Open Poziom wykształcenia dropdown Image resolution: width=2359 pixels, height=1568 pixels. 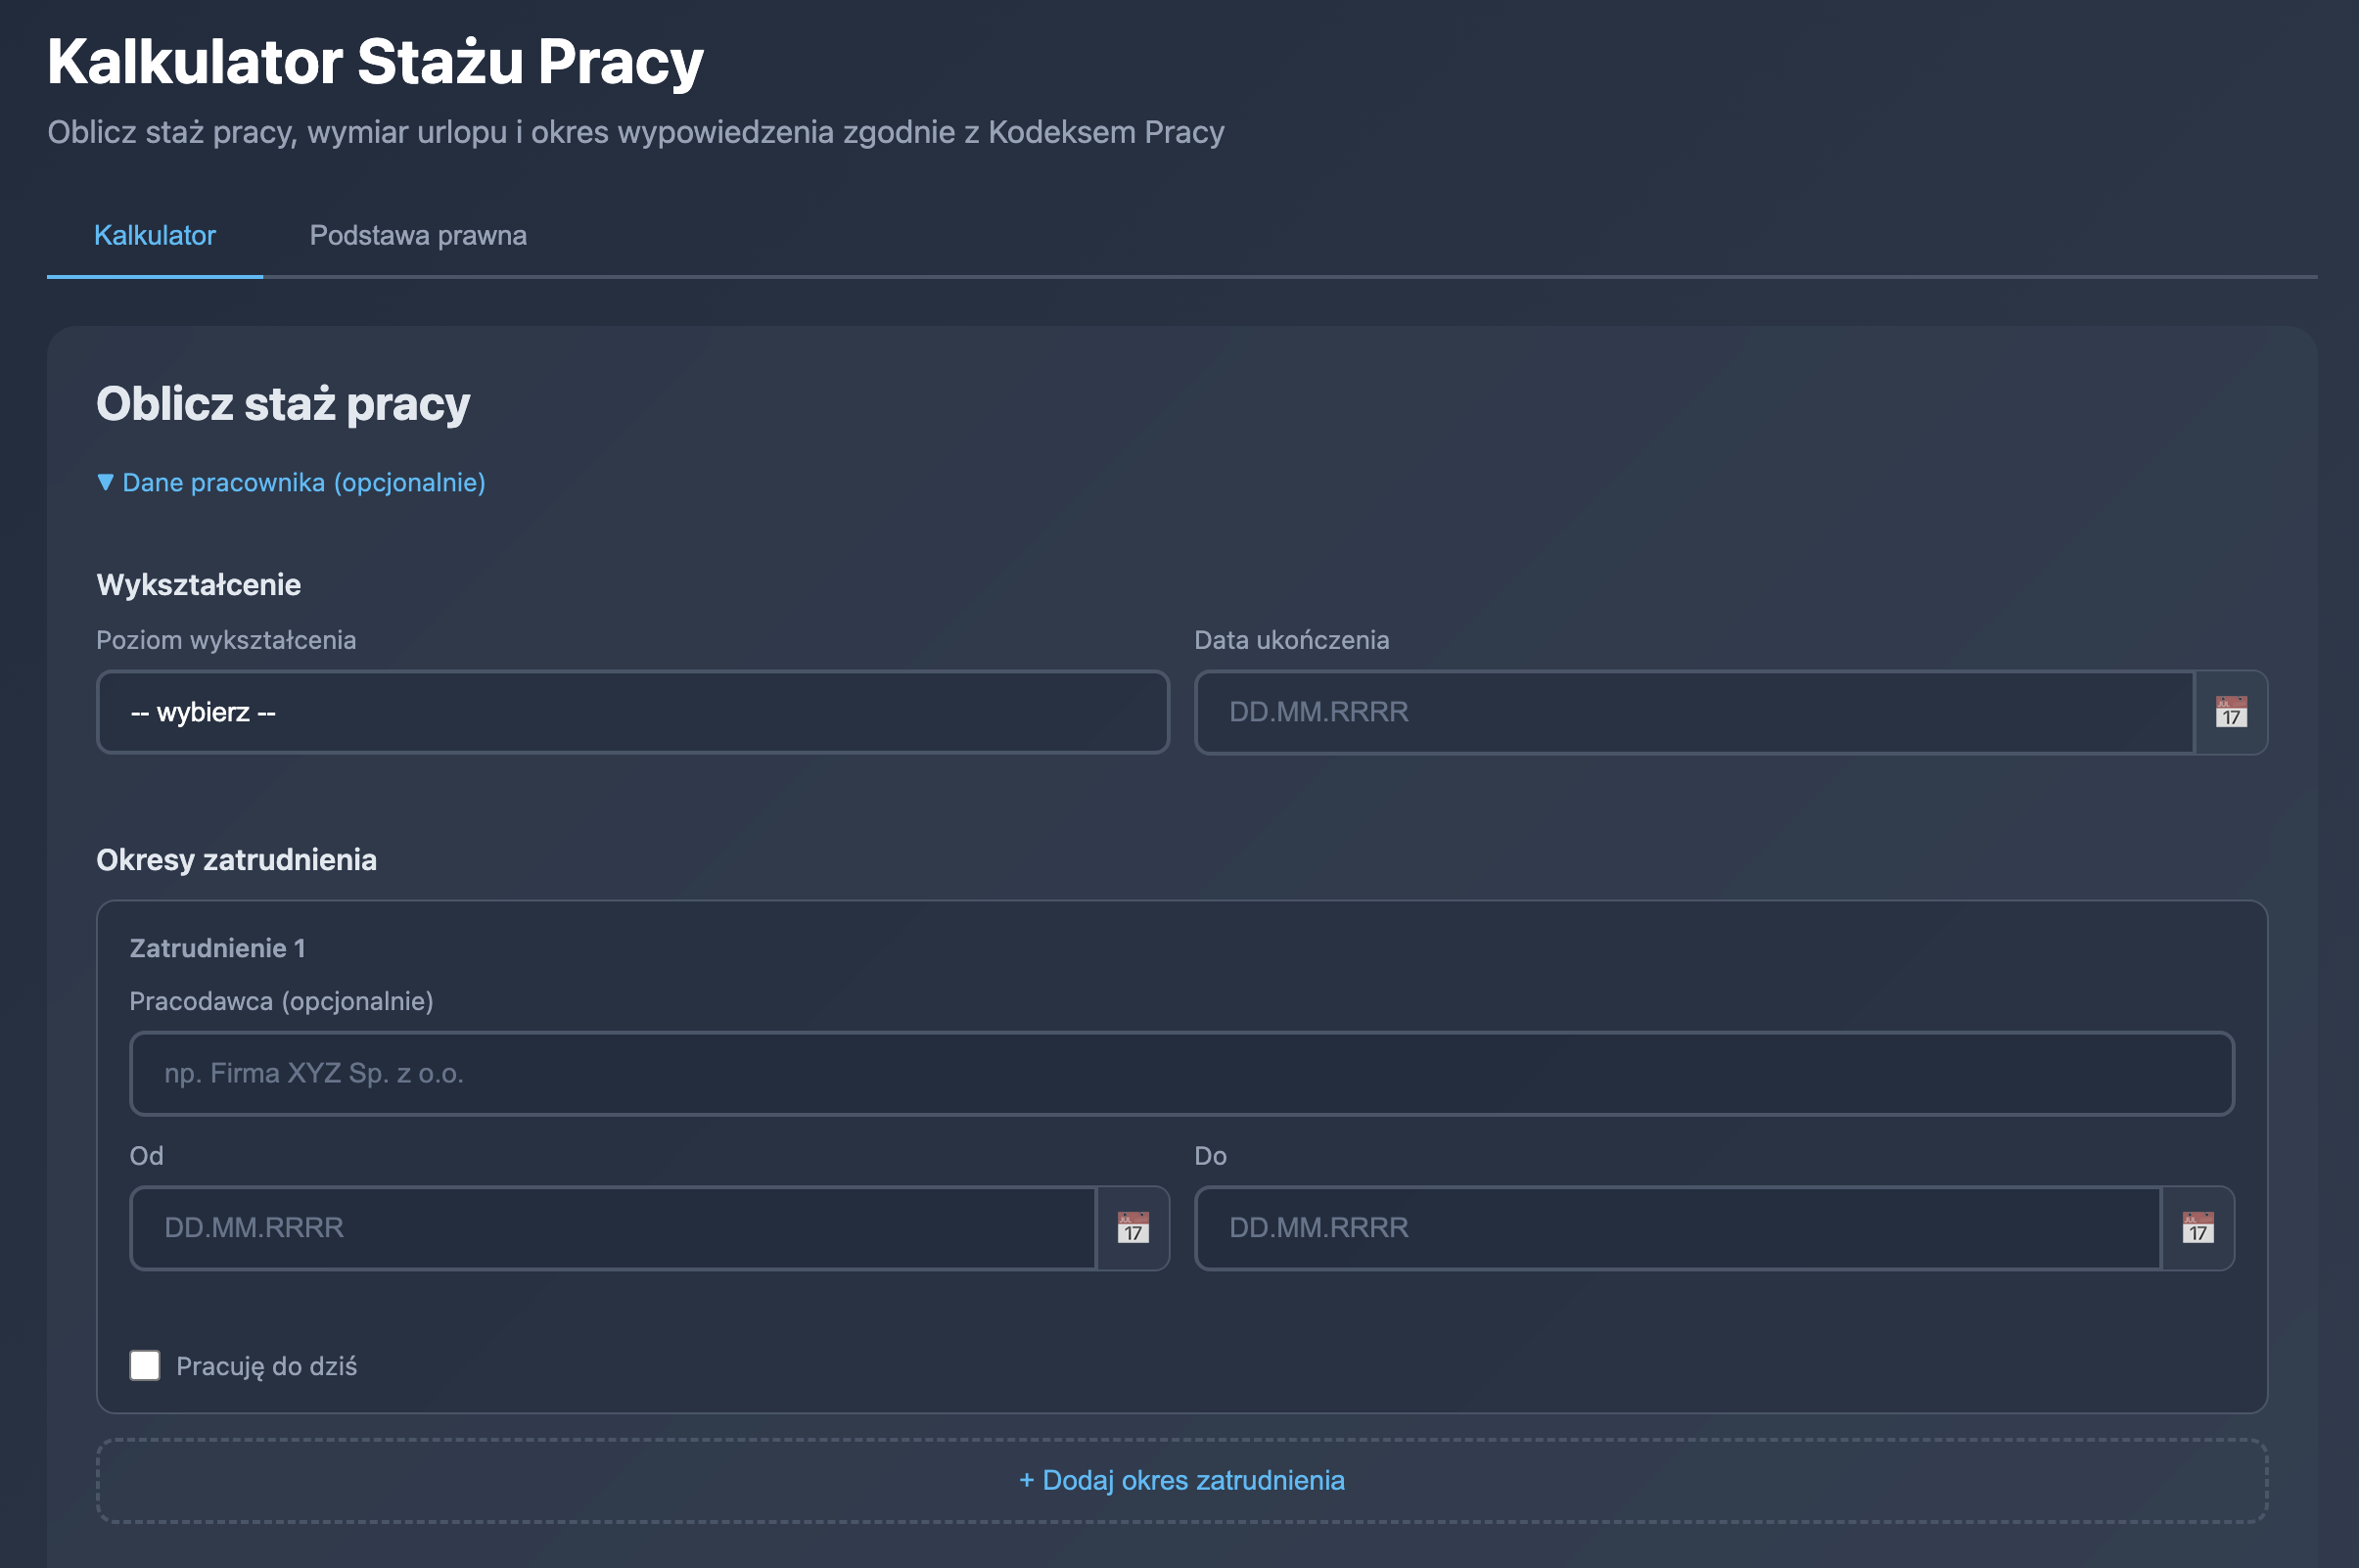click(x=632, y=712)
